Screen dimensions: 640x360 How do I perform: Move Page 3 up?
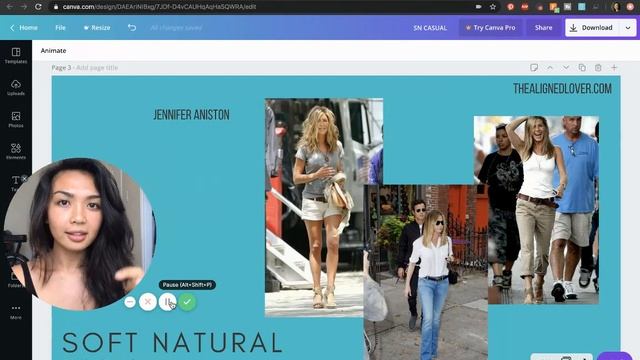(550, 68)
